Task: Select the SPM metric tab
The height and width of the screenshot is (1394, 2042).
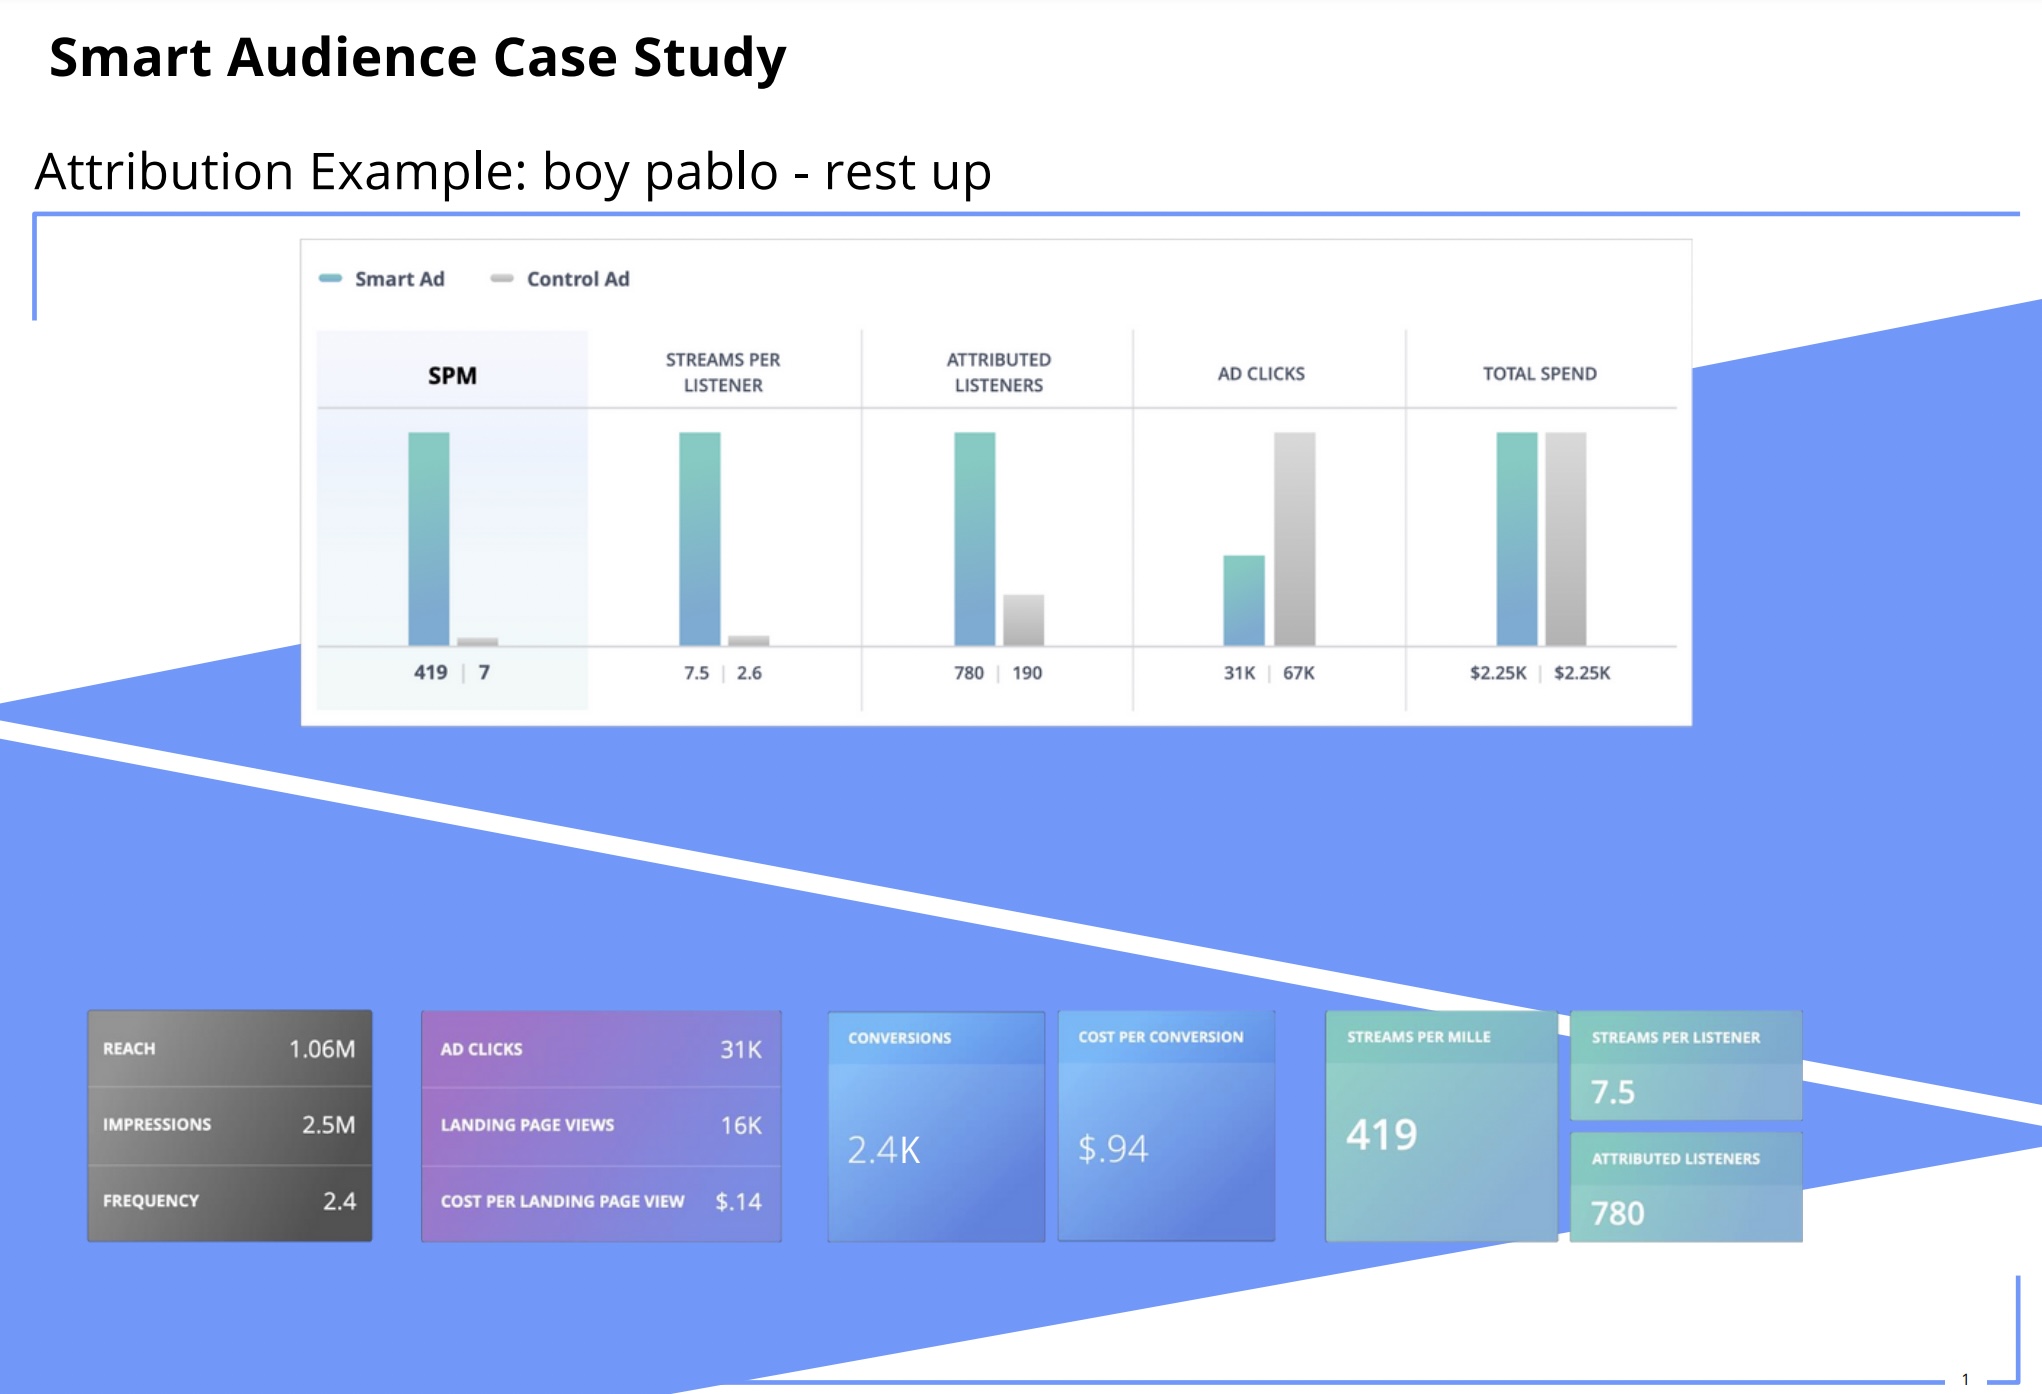Action: point(452,370)
